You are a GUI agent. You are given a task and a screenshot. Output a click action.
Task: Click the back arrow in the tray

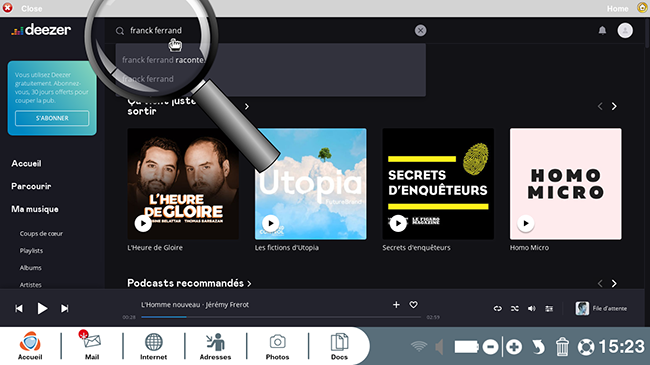click(x=538, y=347)
